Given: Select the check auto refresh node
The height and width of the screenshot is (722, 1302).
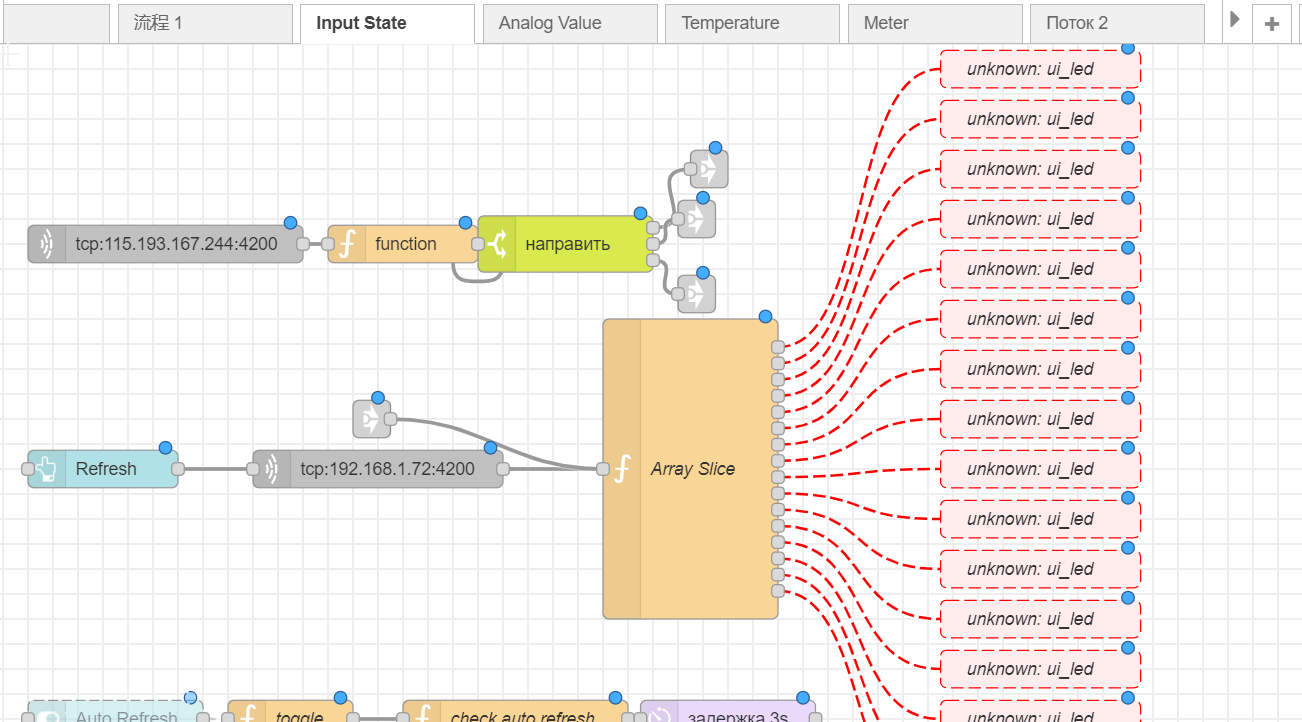Looking at the screenshot, I should click(520, 714).
